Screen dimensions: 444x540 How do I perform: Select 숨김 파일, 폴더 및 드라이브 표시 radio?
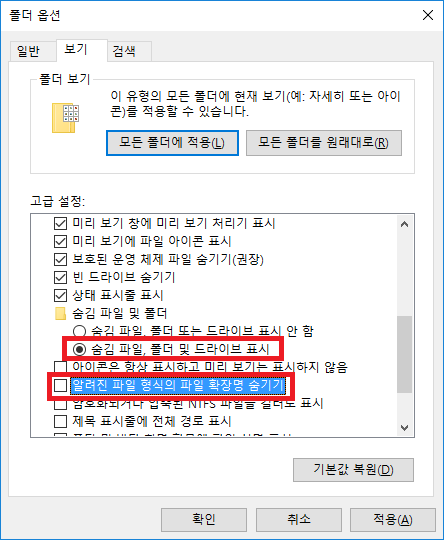(x=79, y=350)
